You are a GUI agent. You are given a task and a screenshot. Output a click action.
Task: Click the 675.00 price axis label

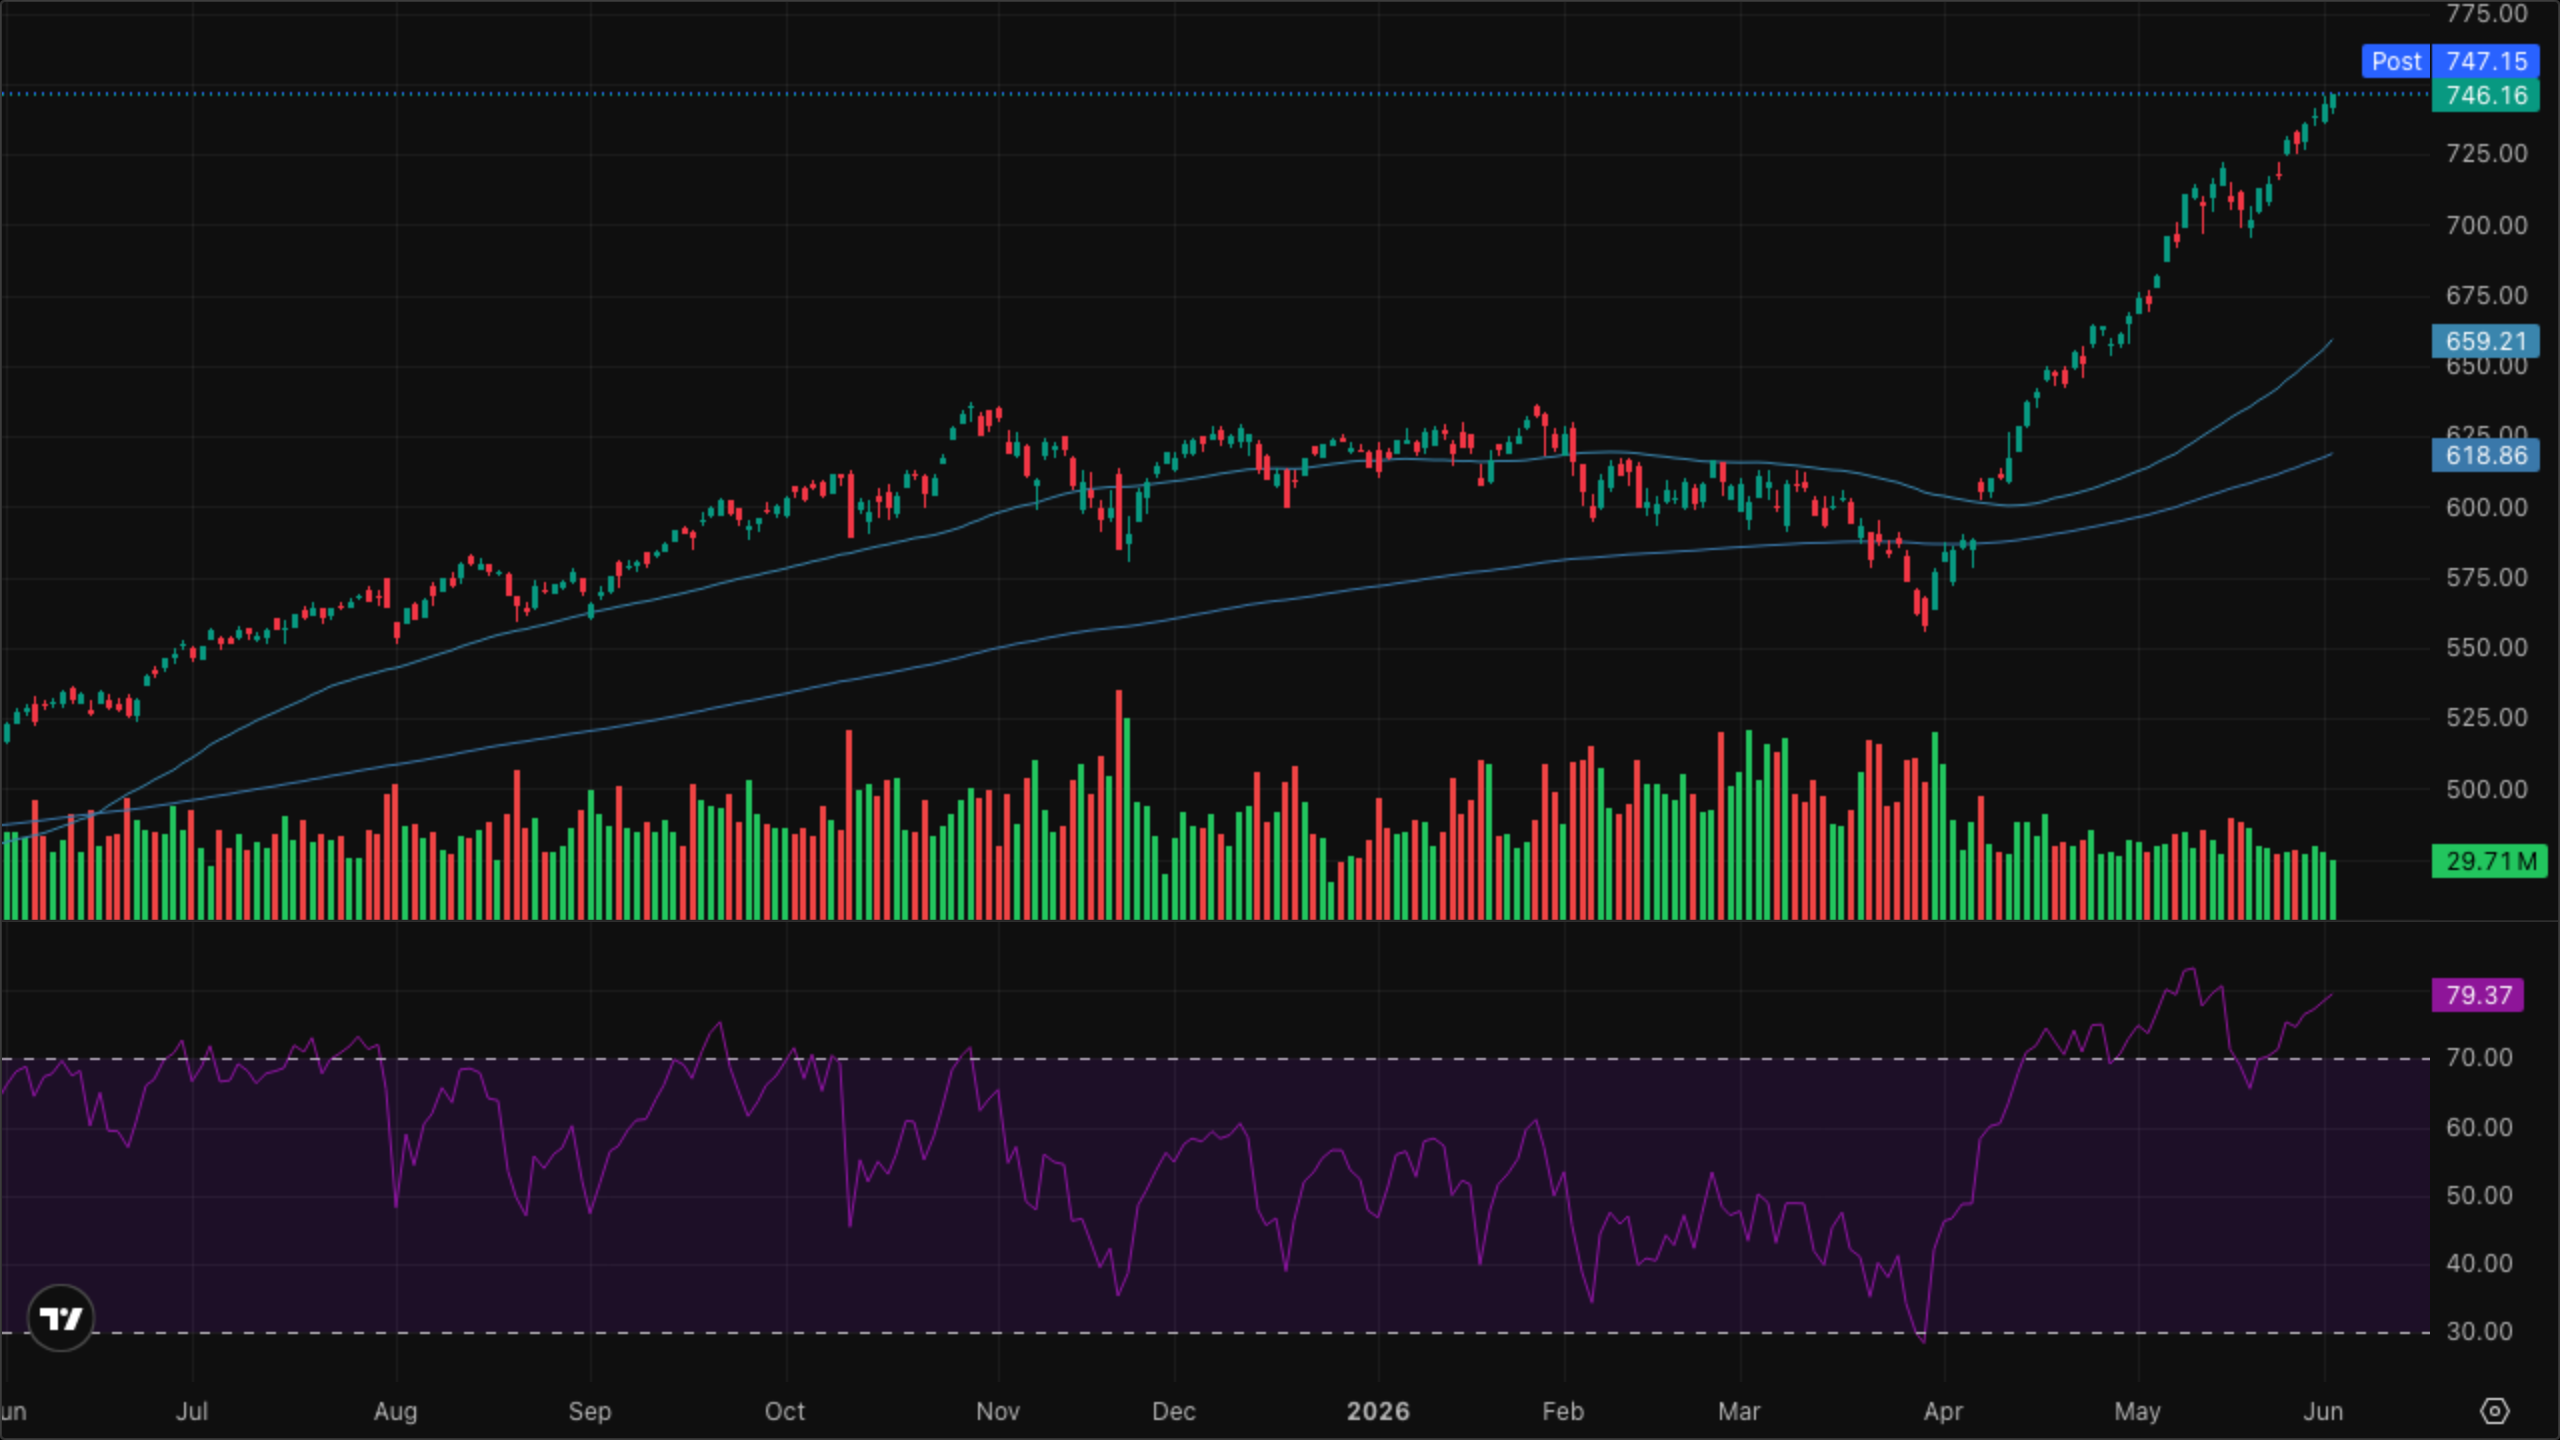(2487, 295)
